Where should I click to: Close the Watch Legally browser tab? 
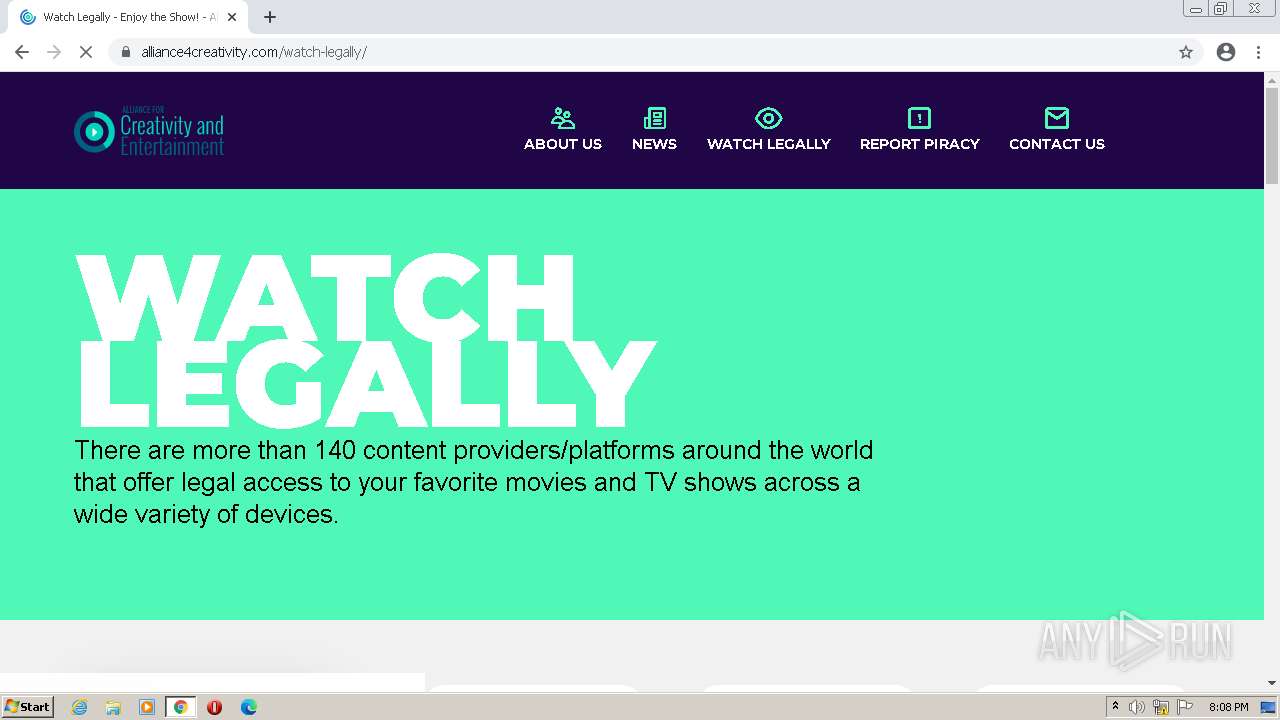tap(232, 17)
